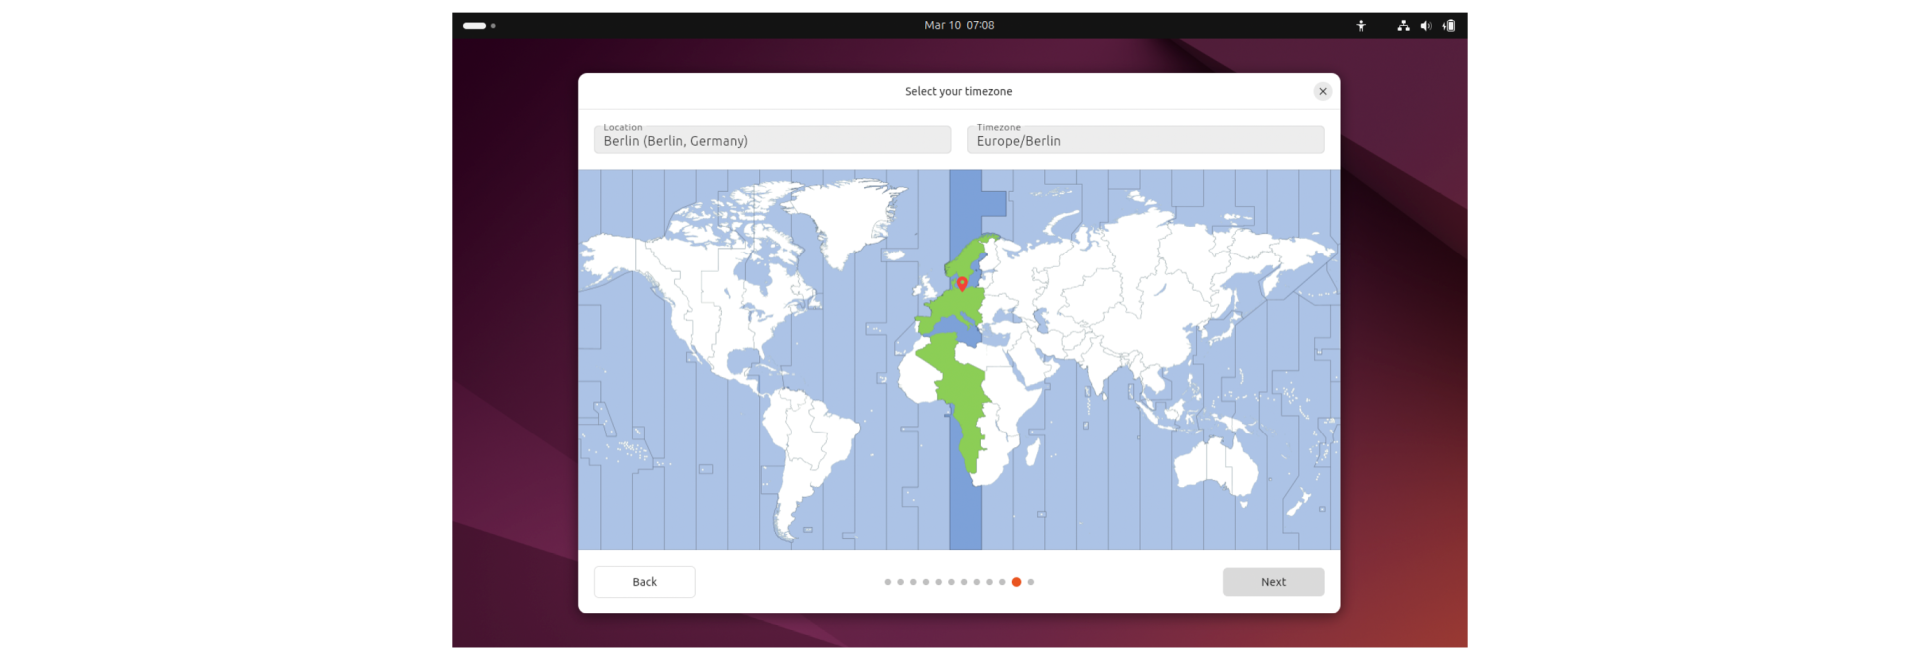Select Greenland on the timezone map
Viewport: 1920px width, 665px height.
[x=842, y=215]
